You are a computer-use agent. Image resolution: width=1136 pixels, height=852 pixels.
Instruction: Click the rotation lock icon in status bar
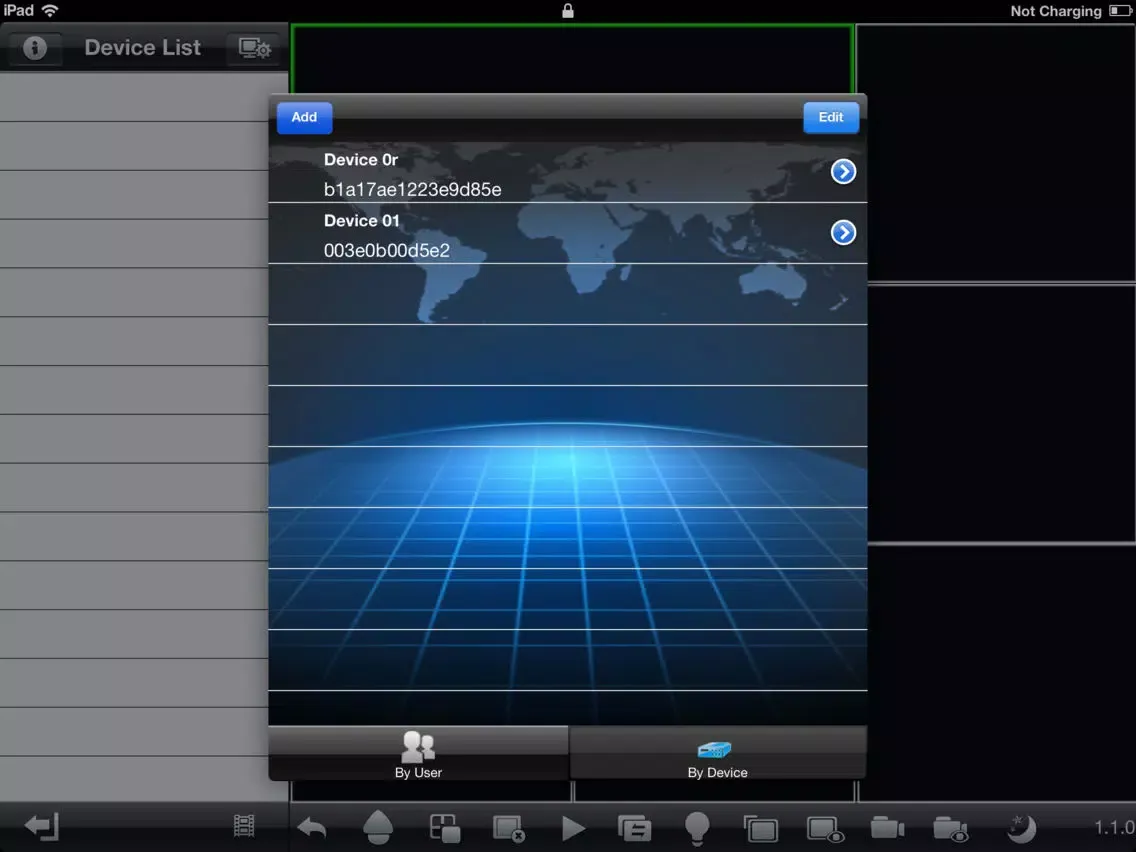click(568, 10)
